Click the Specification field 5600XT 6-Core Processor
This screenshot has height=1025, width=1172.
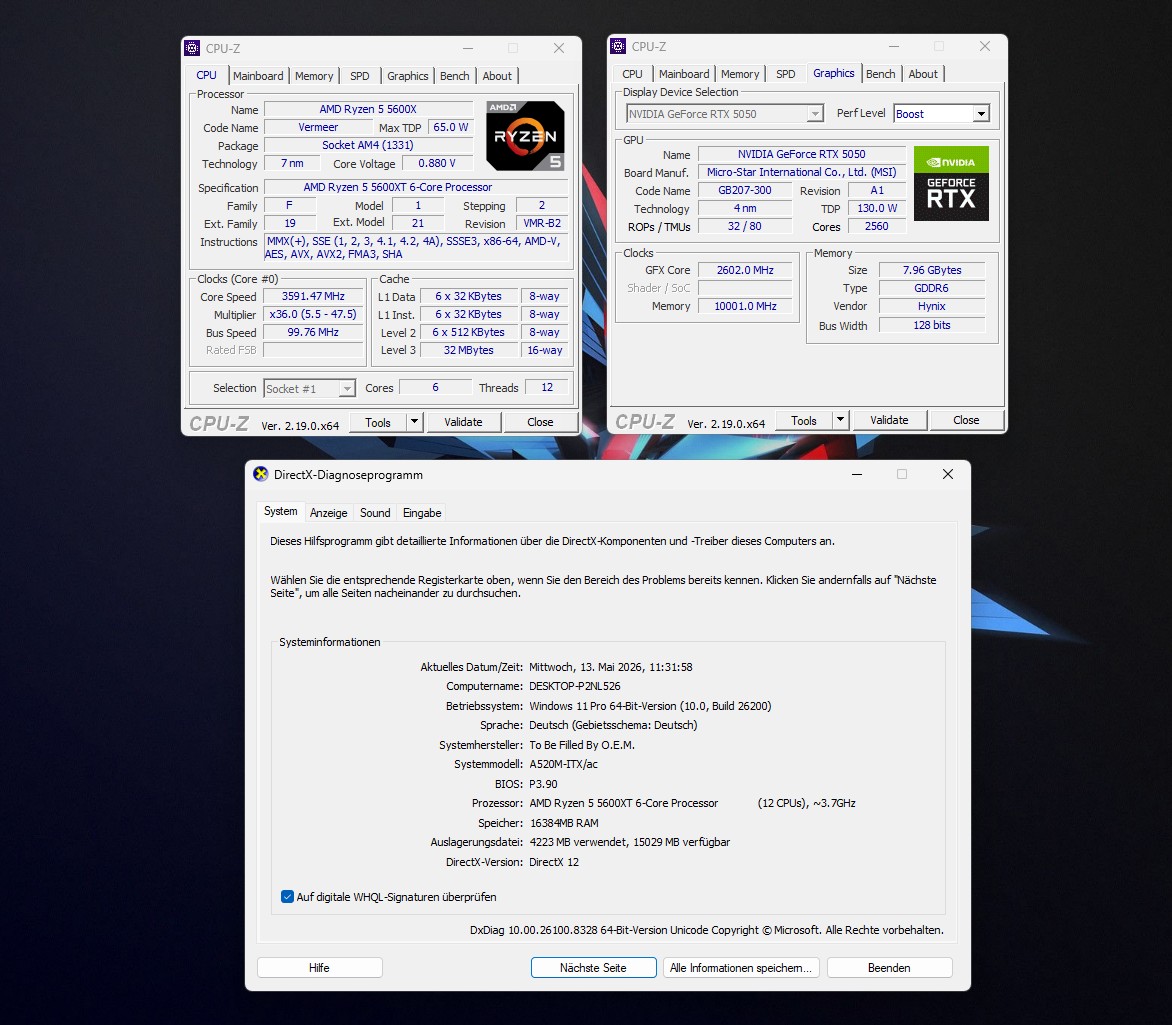(416, 187)
